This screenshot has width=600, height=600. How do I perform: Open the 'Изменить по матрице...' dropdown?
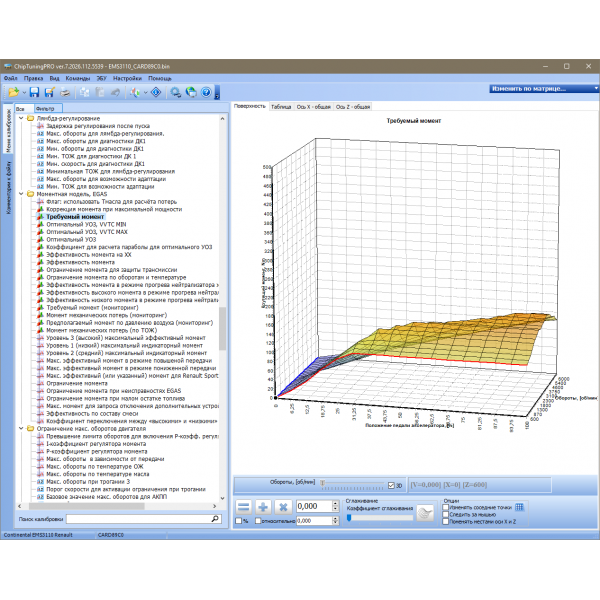[539, 88]
